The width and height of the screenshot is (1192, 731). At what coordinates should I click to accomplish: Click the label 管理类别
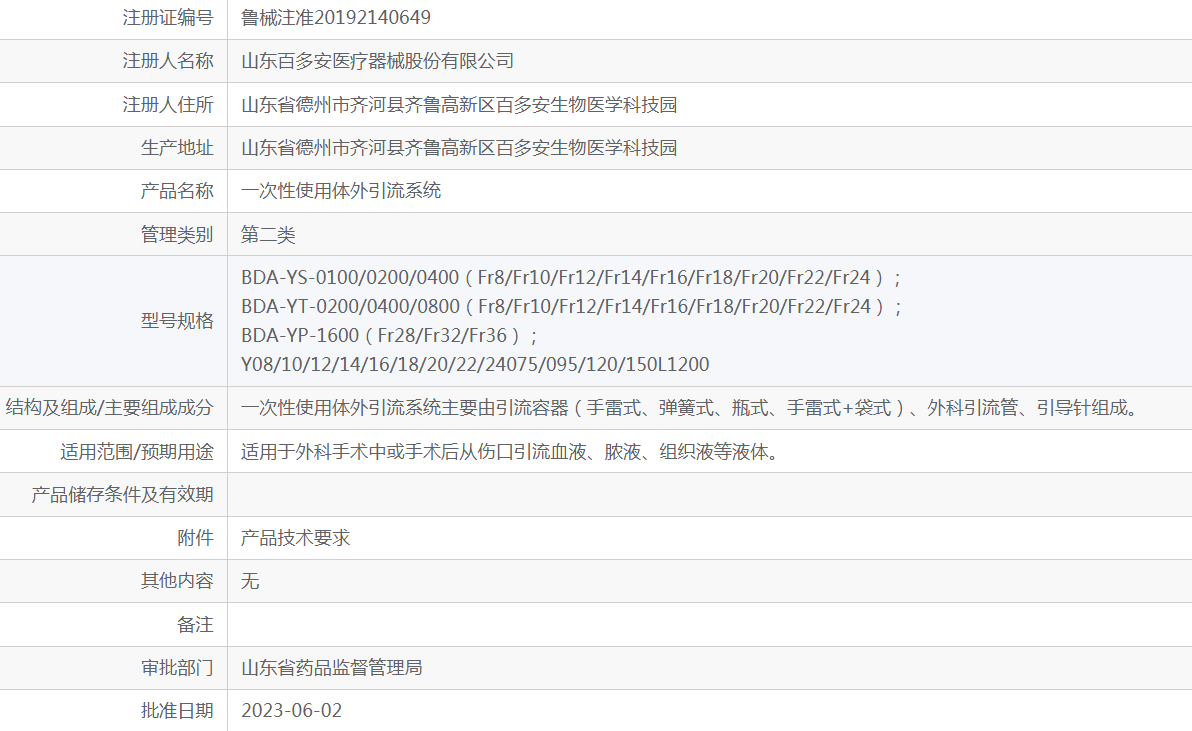point(177,234)
